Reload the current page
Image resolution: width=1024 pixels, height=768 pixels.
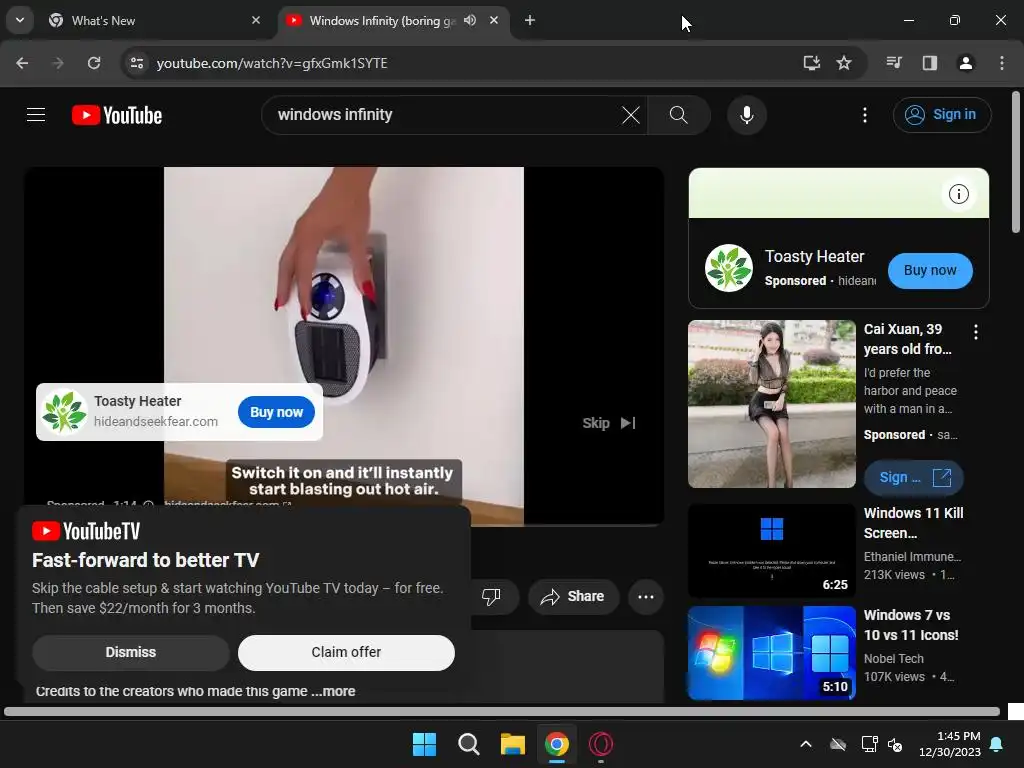click(94, 63)
